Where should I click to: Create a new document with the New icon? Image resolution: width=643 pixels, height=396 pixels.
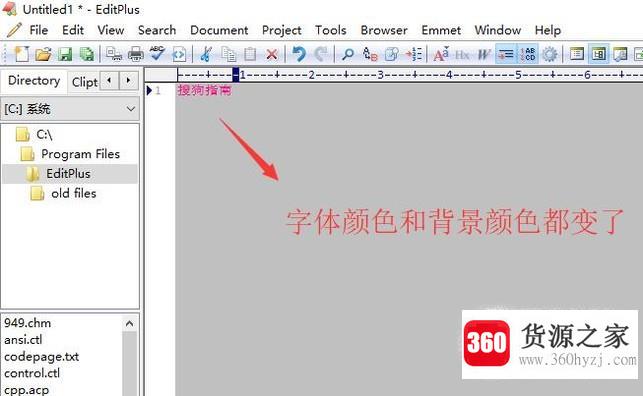21,54
